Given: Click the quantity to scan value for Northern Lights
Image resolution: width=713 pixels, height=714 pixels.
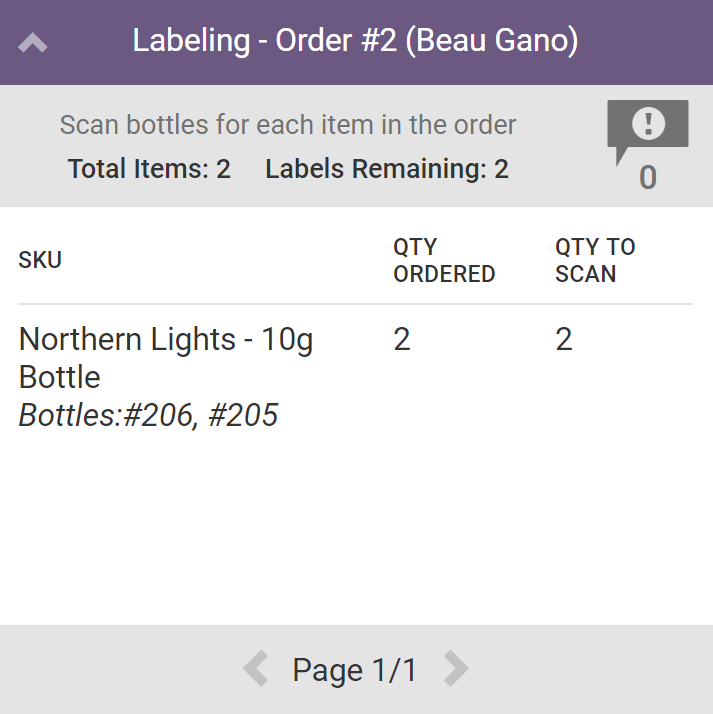Looking at the screenshot, I should click(564, 340).
